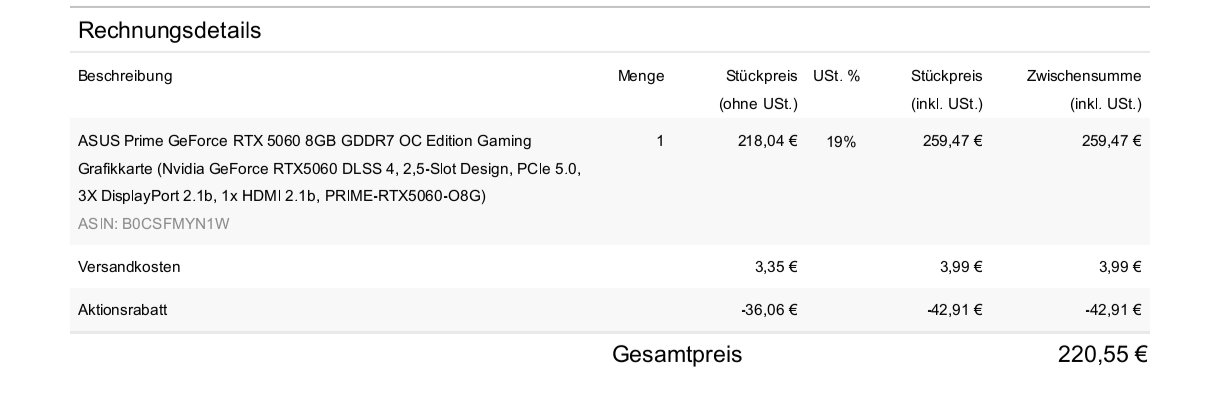Click the 220,55 € total amount
This screenshot has width=1220, height=404.
pyautogui.click(x=1101, y=355)
